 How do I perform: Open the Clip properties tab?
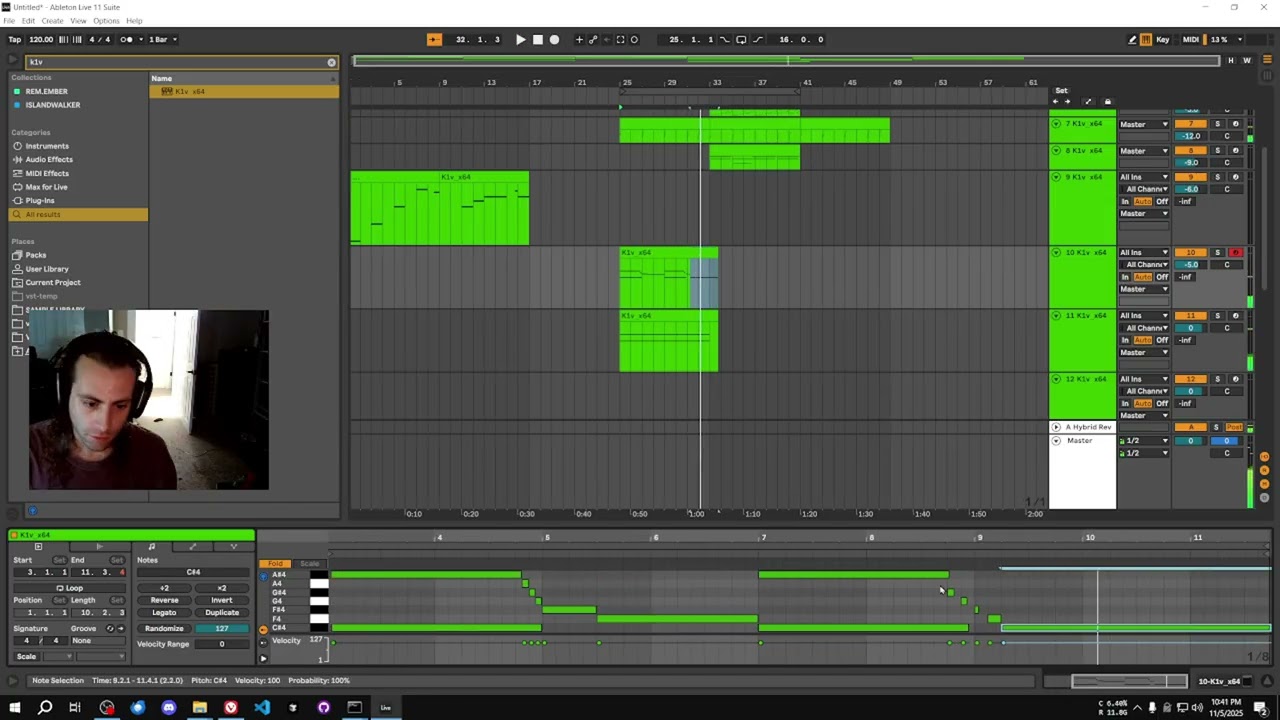tap(38, 547)
